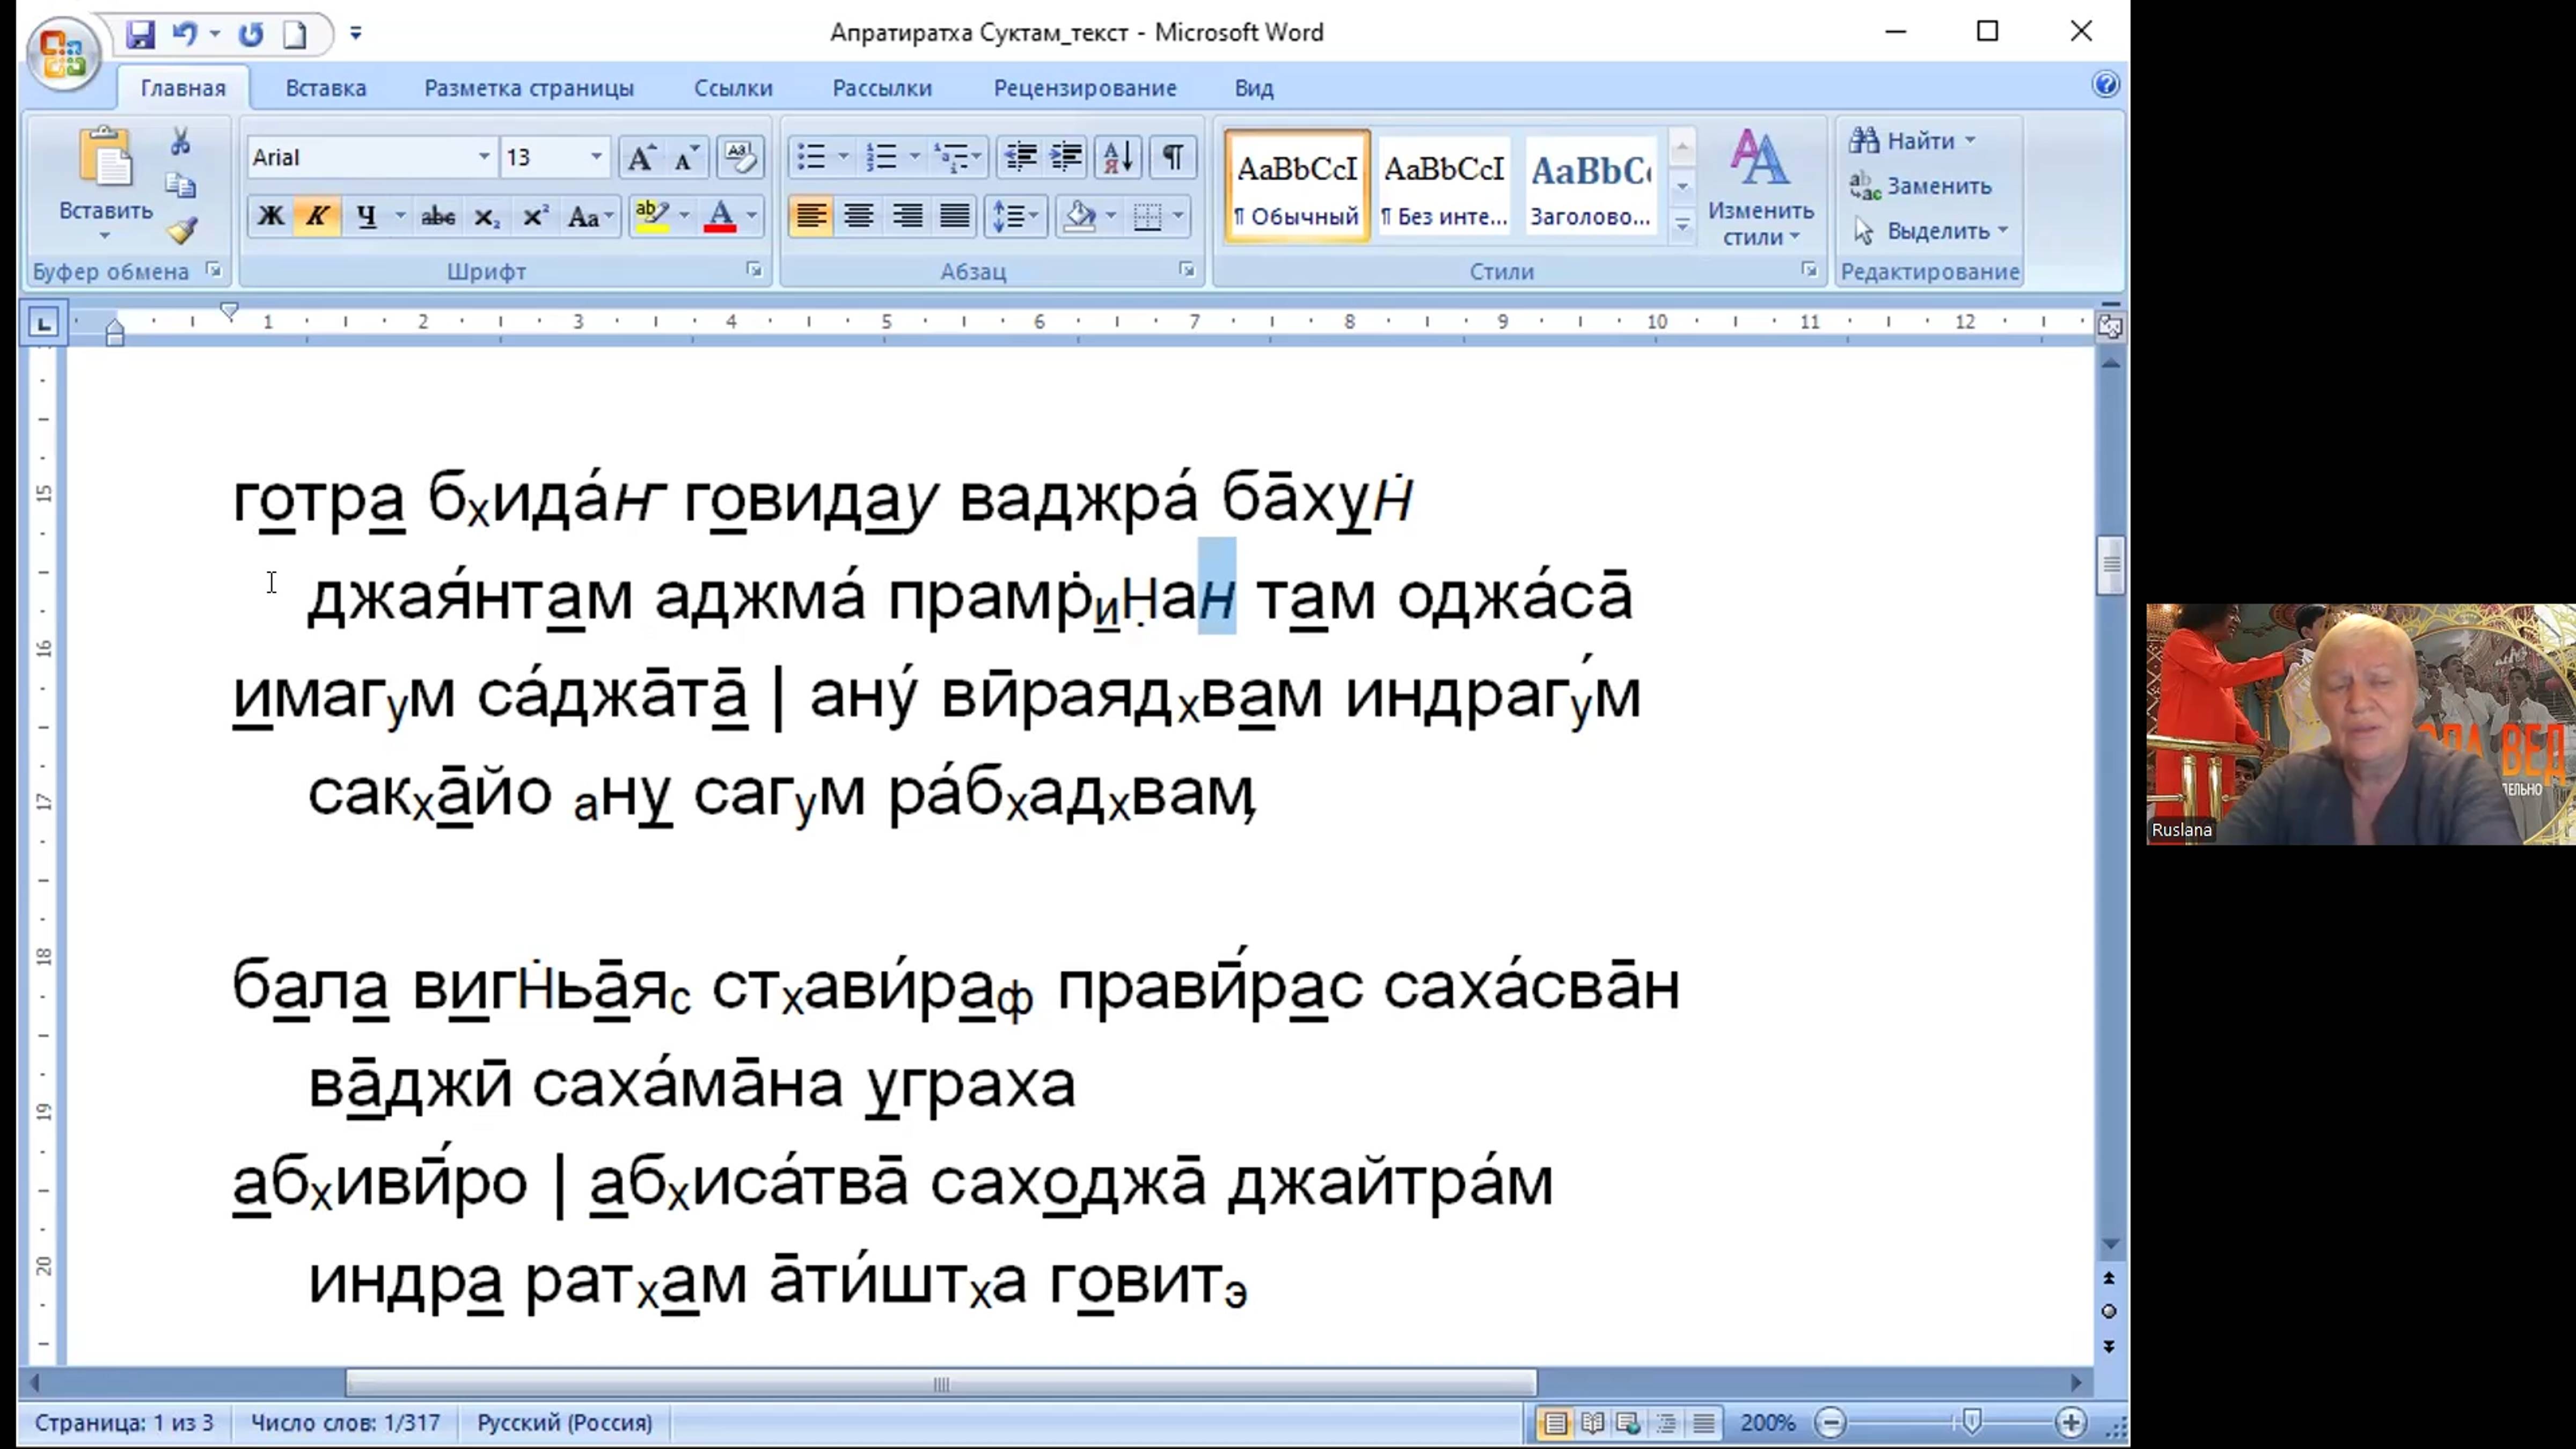
Task: Click the Cut scissors icon
Action: click(x=180, y=141)
